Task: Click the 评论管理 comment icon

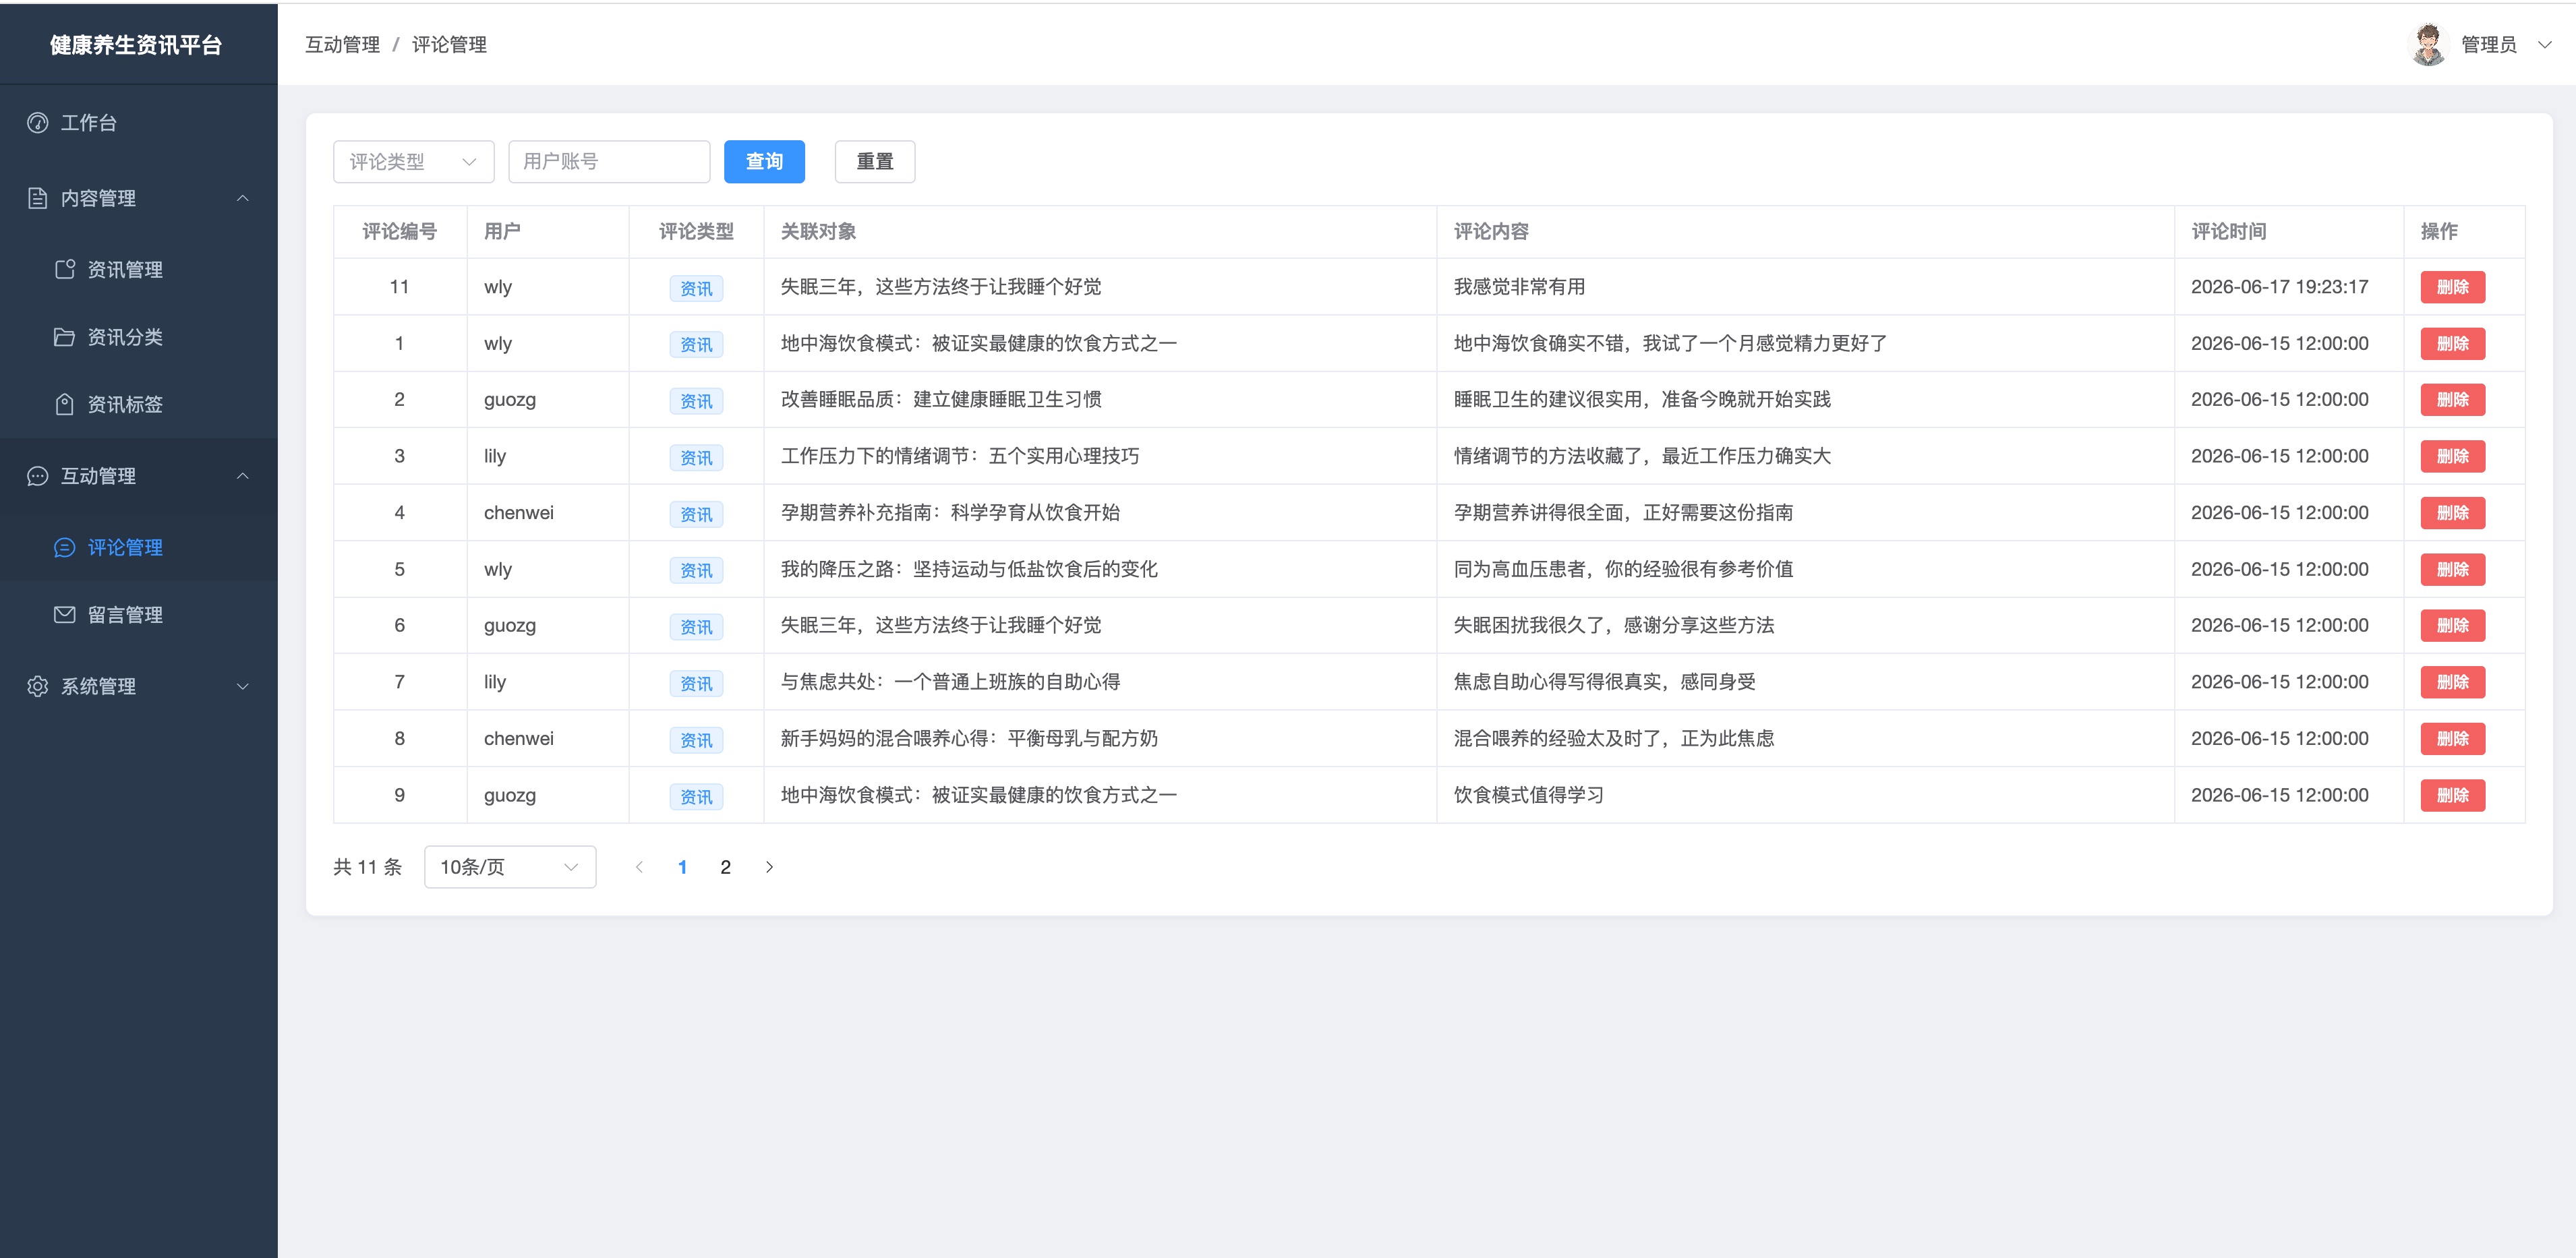Action: (x=65, y=547)
